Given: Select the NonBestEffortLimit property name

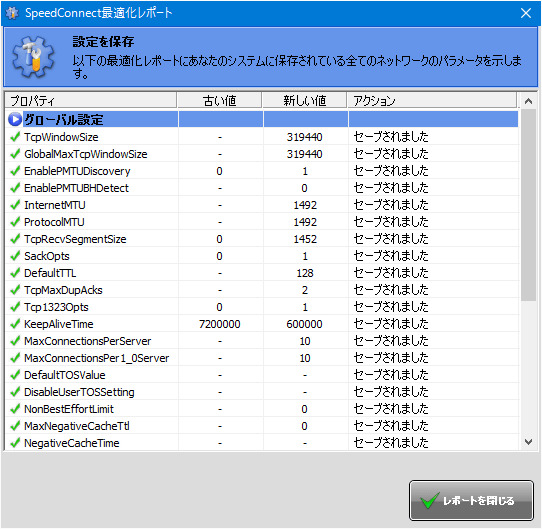Looking at the screenshot, I should coord(69,409).
